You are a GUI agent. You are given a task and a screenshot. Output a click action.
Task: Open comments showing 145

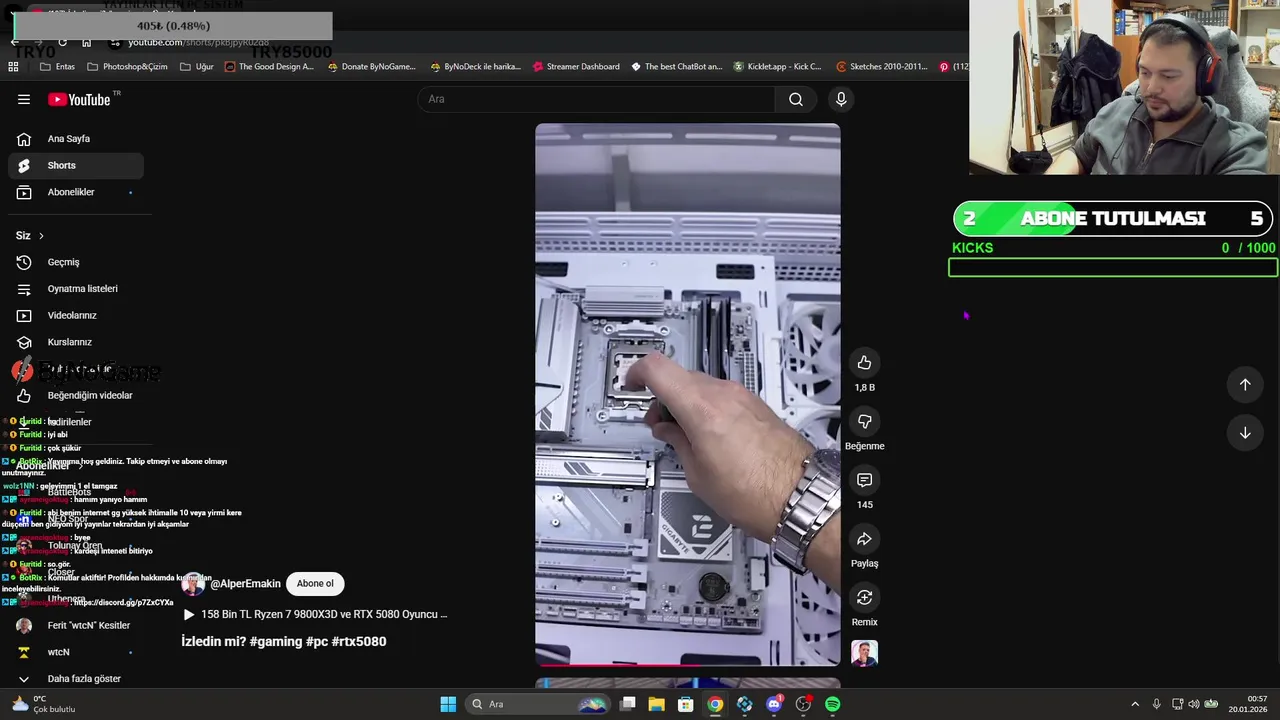click(x=864, y=480)
